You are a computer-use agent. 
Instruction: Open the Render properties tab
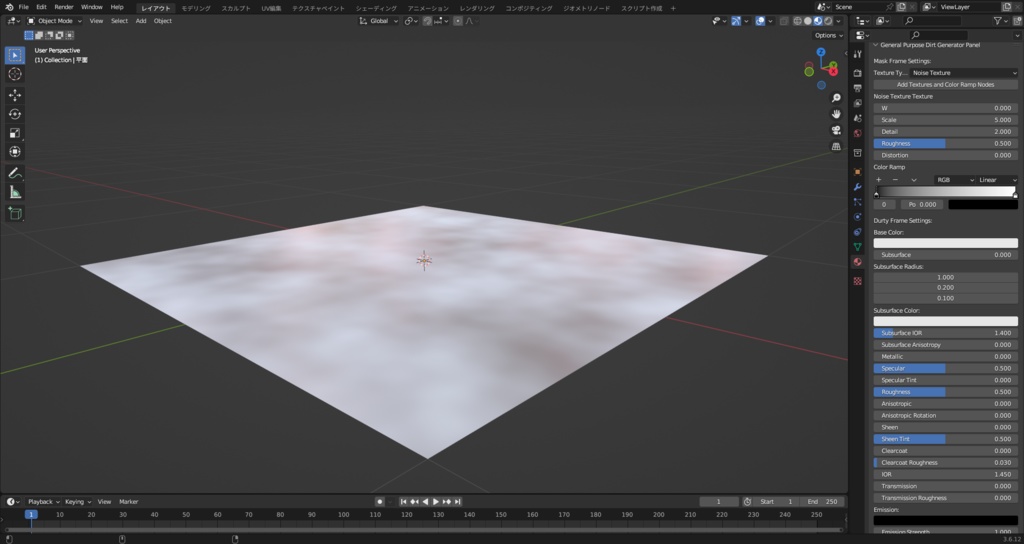857,73
